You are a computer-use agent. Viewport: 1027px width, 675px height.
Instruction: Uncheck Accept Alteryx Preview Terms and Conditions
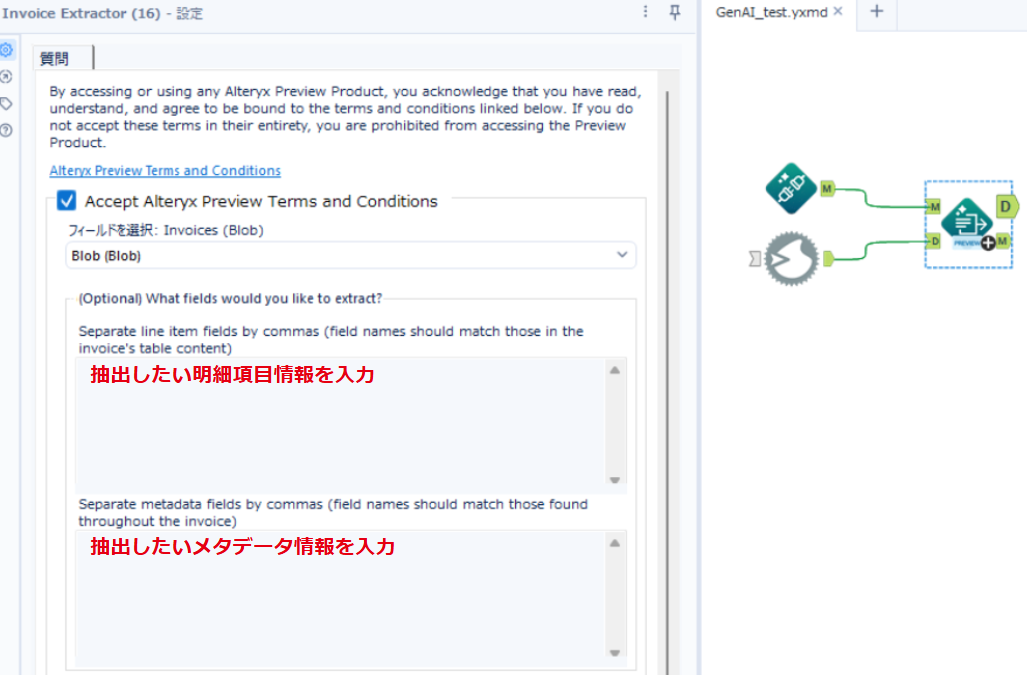point(66,200)
